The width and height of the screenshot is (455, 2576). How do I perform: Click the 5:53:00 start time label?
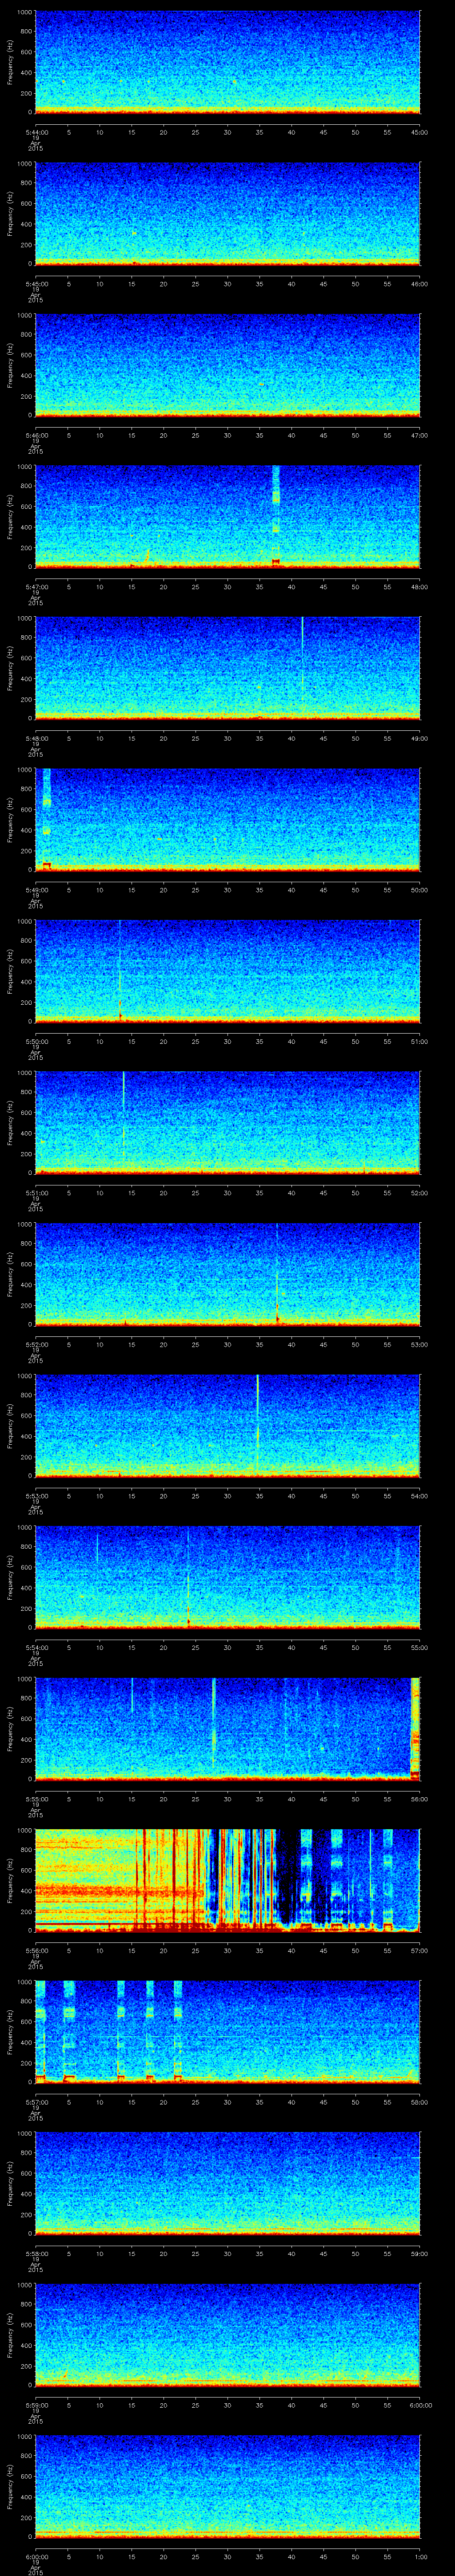36,1496
